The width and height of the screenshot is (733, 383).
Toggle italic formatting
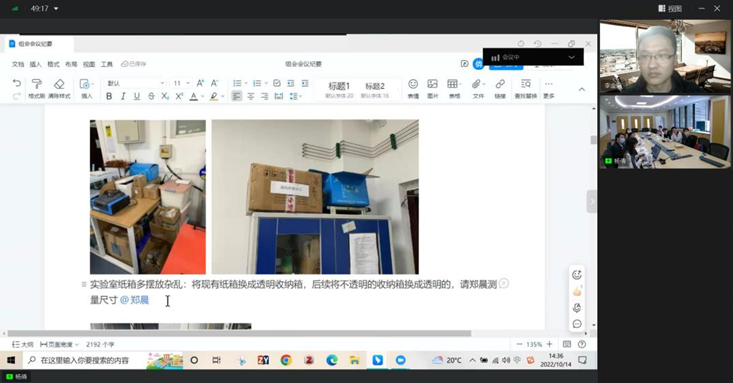123,96
